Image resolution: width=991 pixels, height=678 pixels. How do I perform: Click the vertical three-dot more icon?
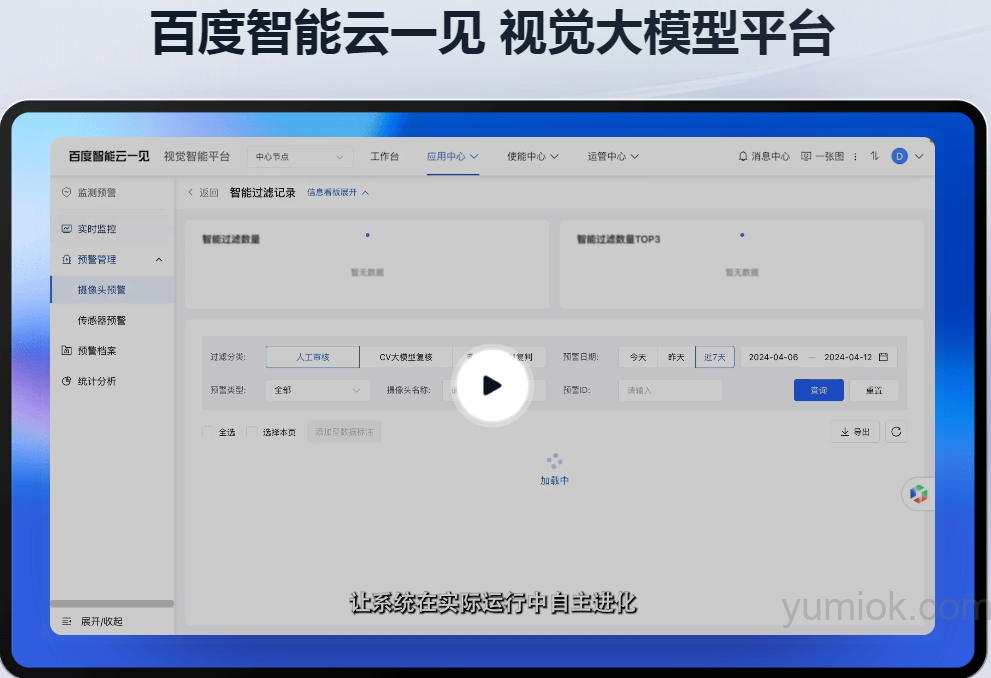855,156
